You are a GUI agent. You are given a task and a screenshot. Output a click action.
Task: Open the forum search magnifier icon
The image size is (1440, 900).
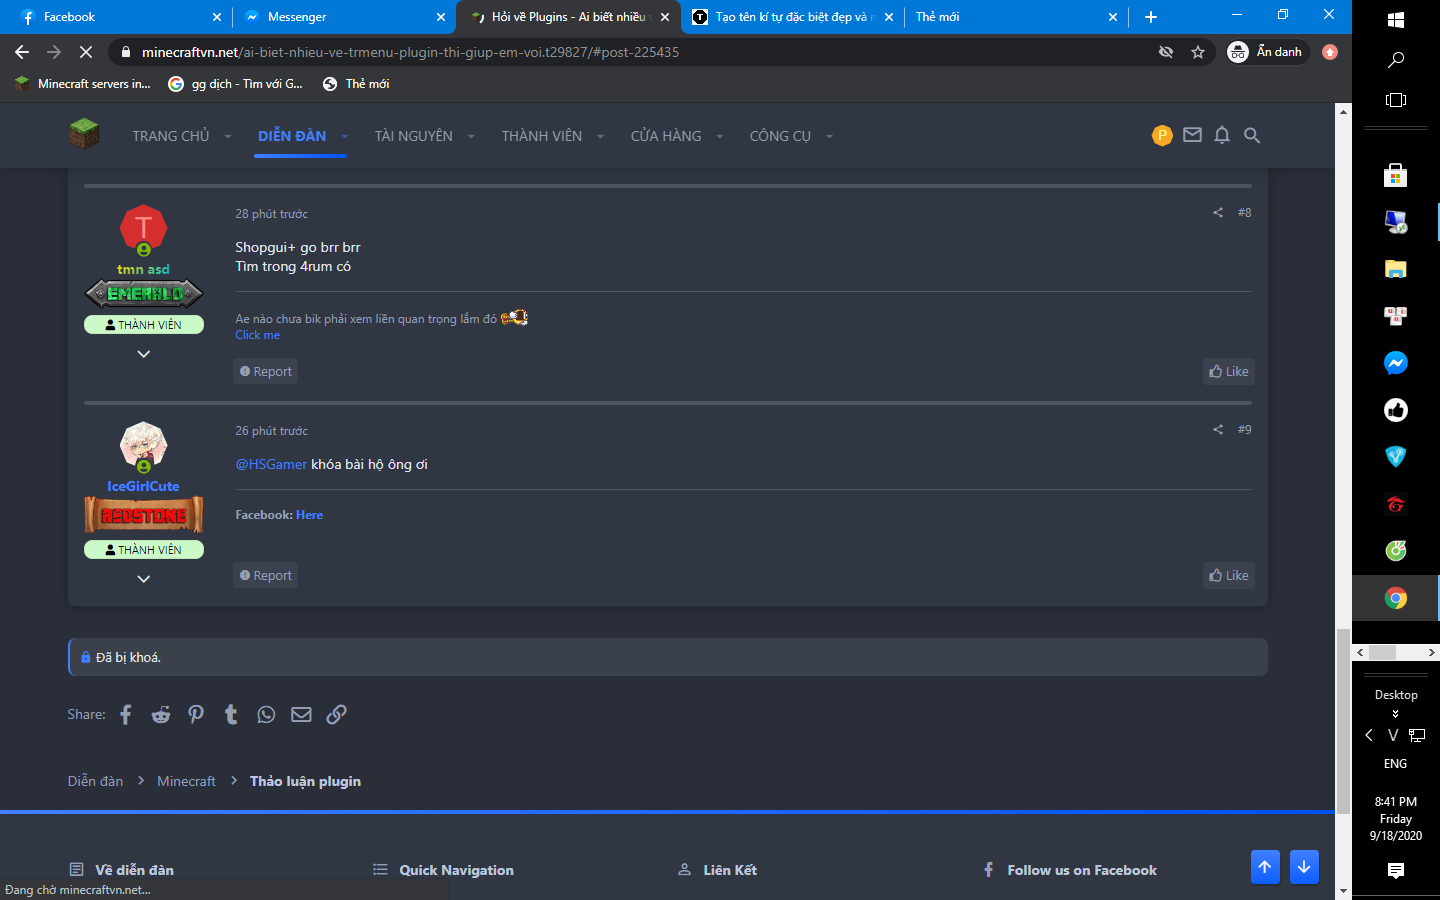click(x=1252, y=135)
